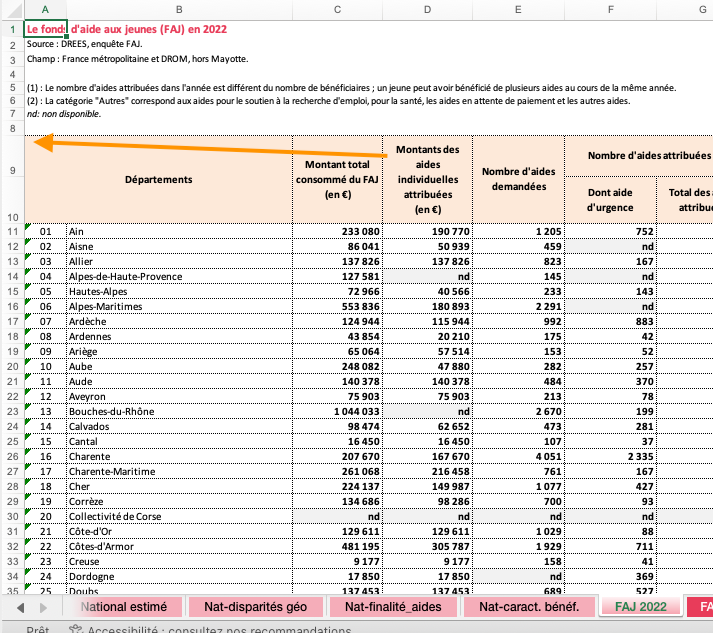This screenshot has height=633, width=713.
Task: Select the Dont aide d'urgence header cell
Action: point(610,201)
